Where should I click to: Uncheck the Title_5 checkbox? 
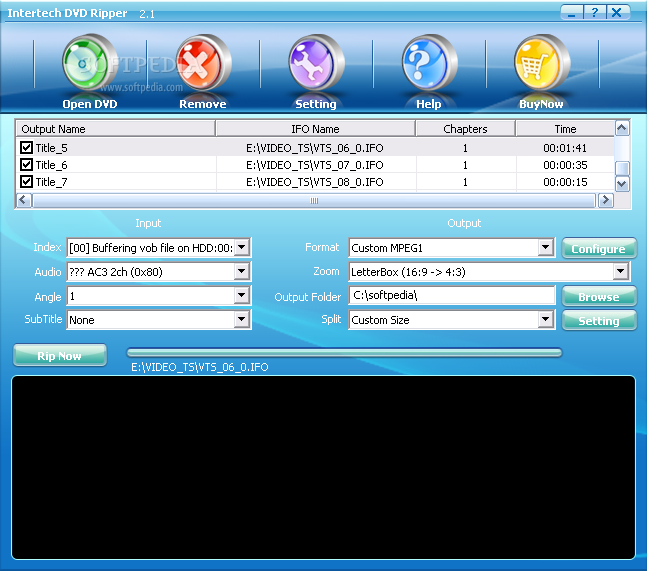coord(26,147)
